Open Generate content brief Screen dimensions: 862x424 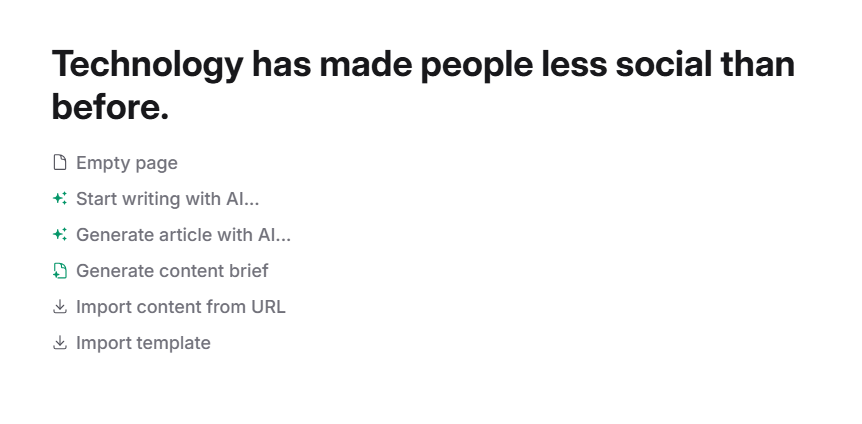[x=172, y=271]
